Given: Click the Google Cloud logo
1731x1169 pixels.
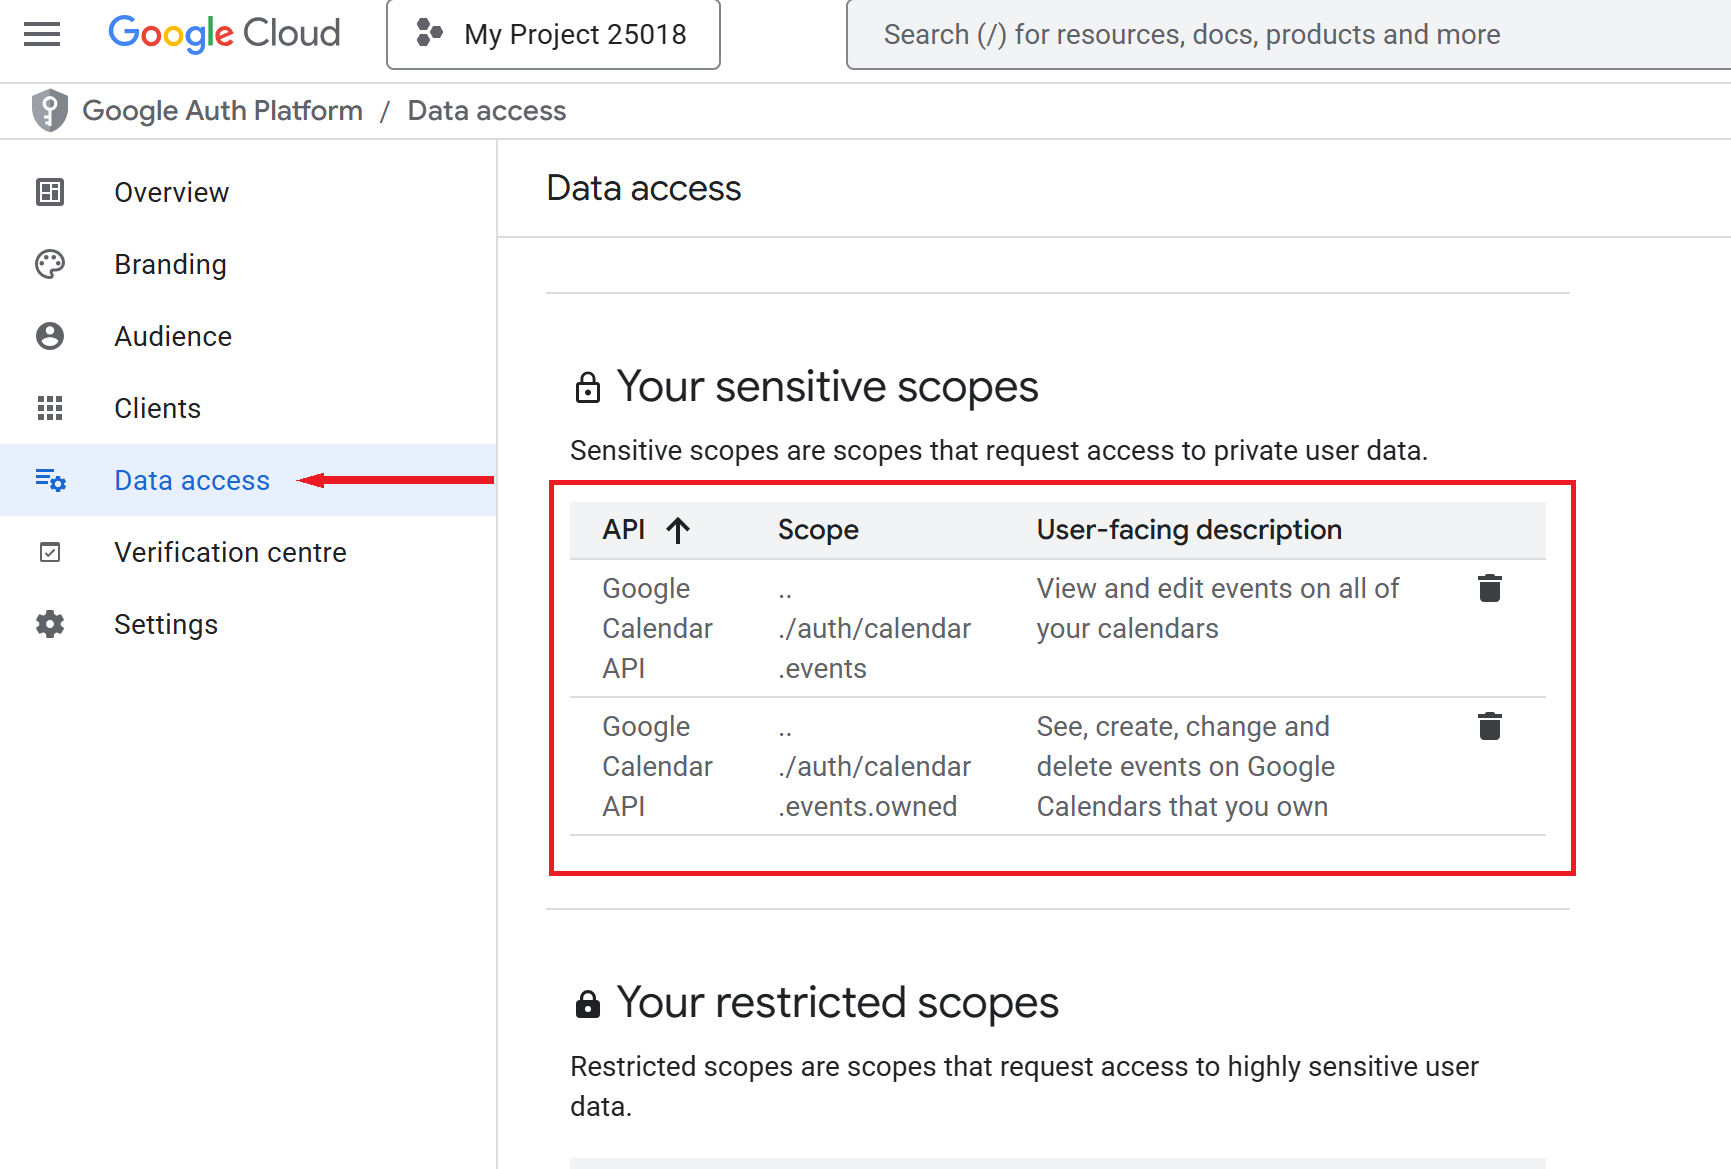Looking at the screenshot, I should coord(224,34).
